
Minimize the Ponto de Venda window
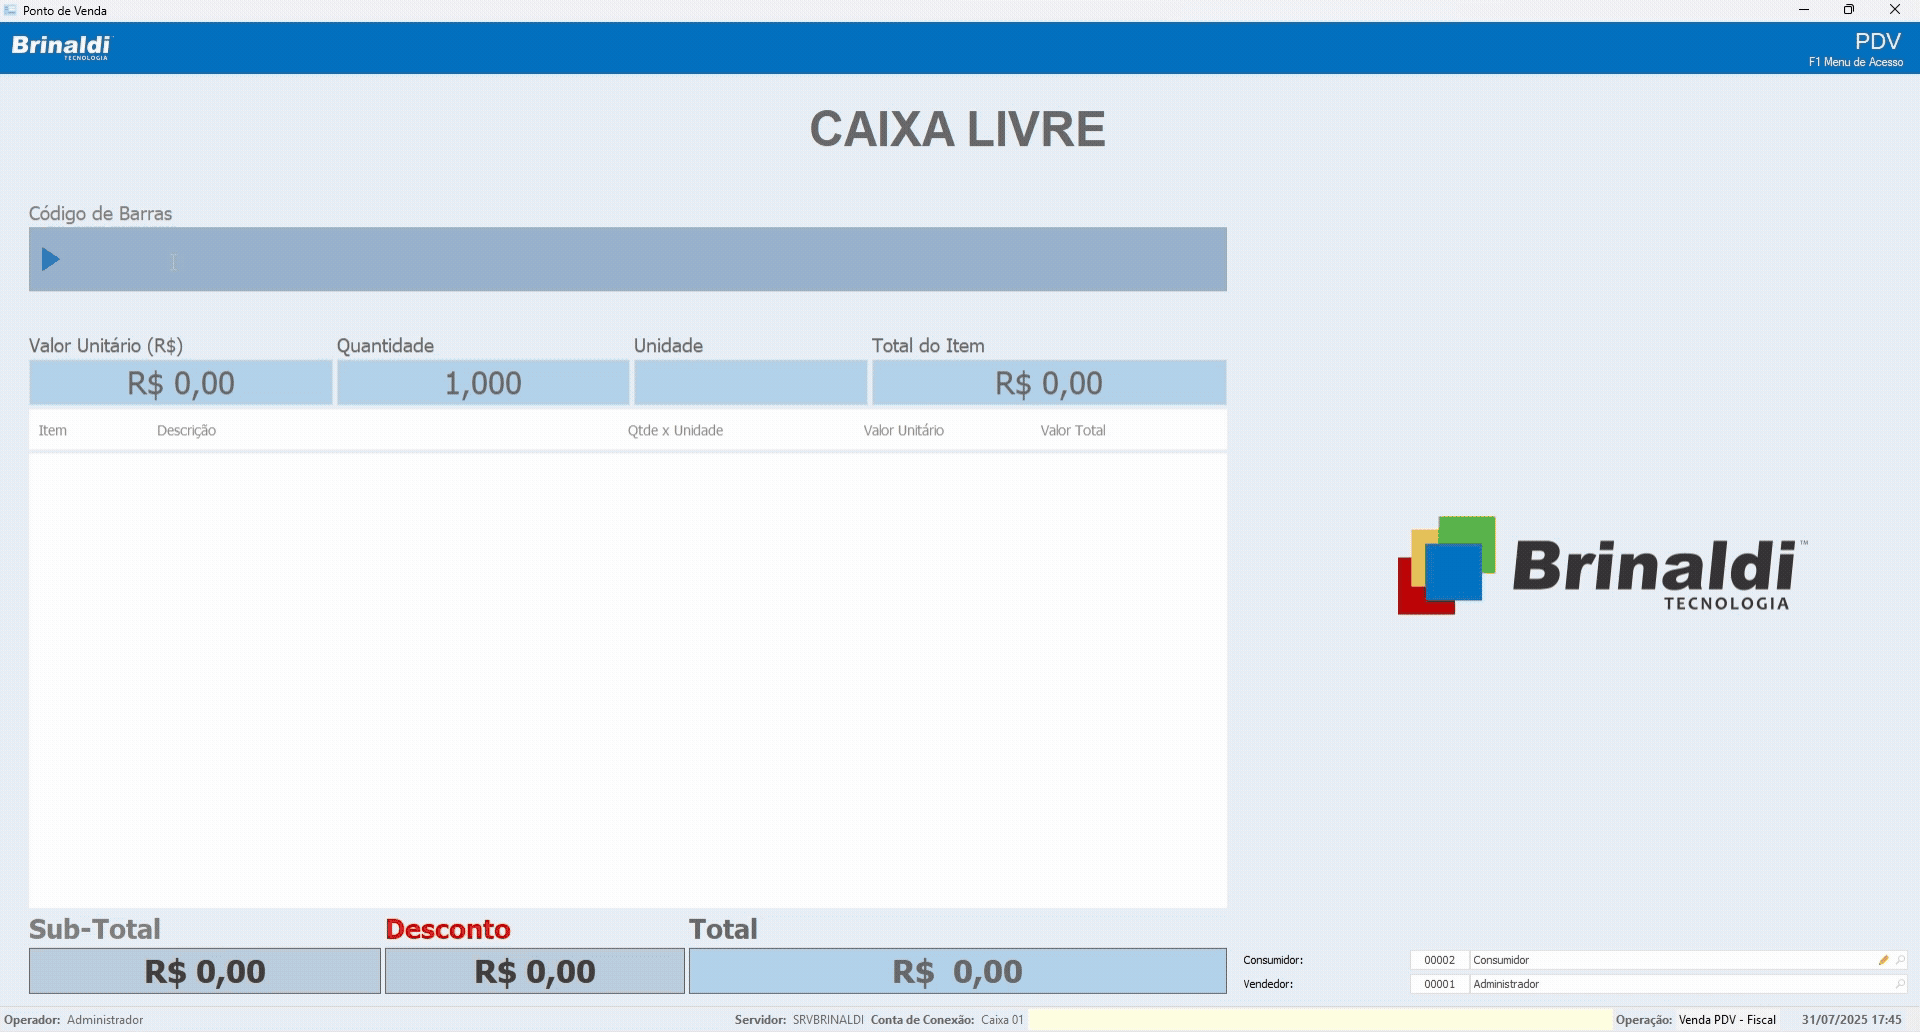(1804, 10)
